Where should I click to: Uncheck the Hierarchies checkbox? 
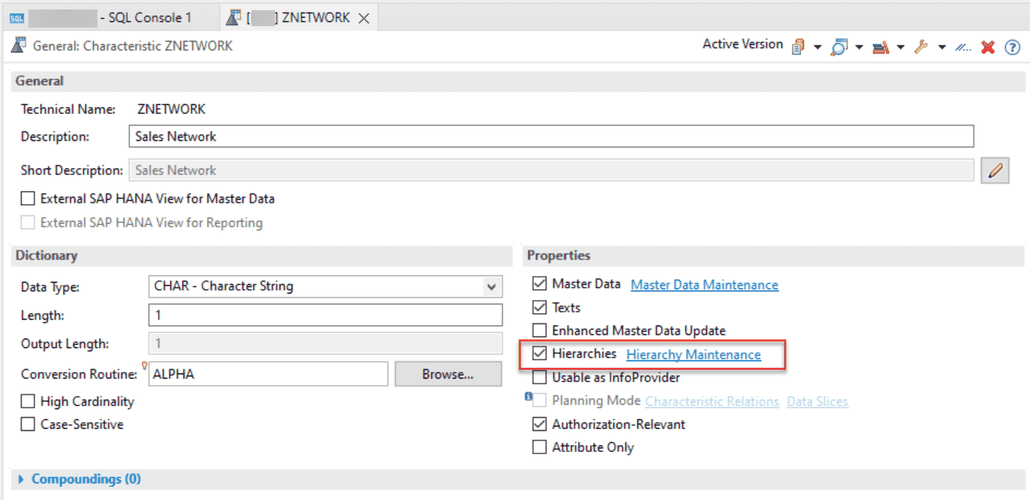pyautogui.click(x=540, y=354)
